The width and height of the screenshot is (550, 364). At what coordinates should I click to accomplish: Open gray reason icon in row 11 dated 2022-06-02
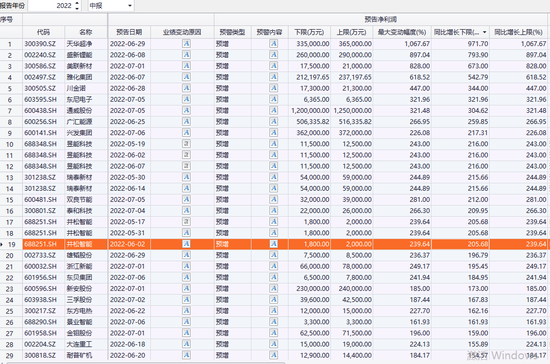point(186,155)
